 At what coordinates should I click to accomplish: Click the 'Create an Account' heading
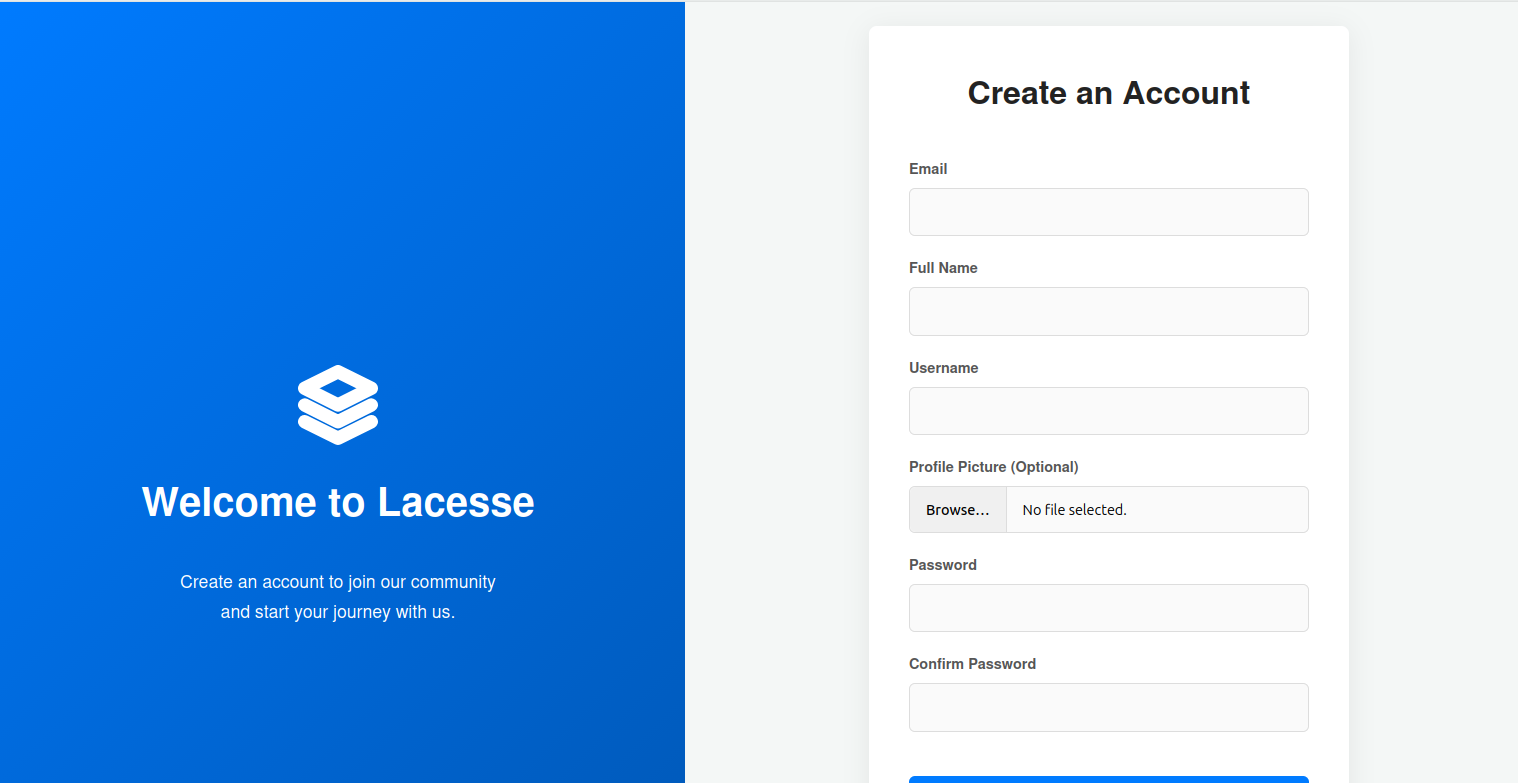tap(1108, 93)
